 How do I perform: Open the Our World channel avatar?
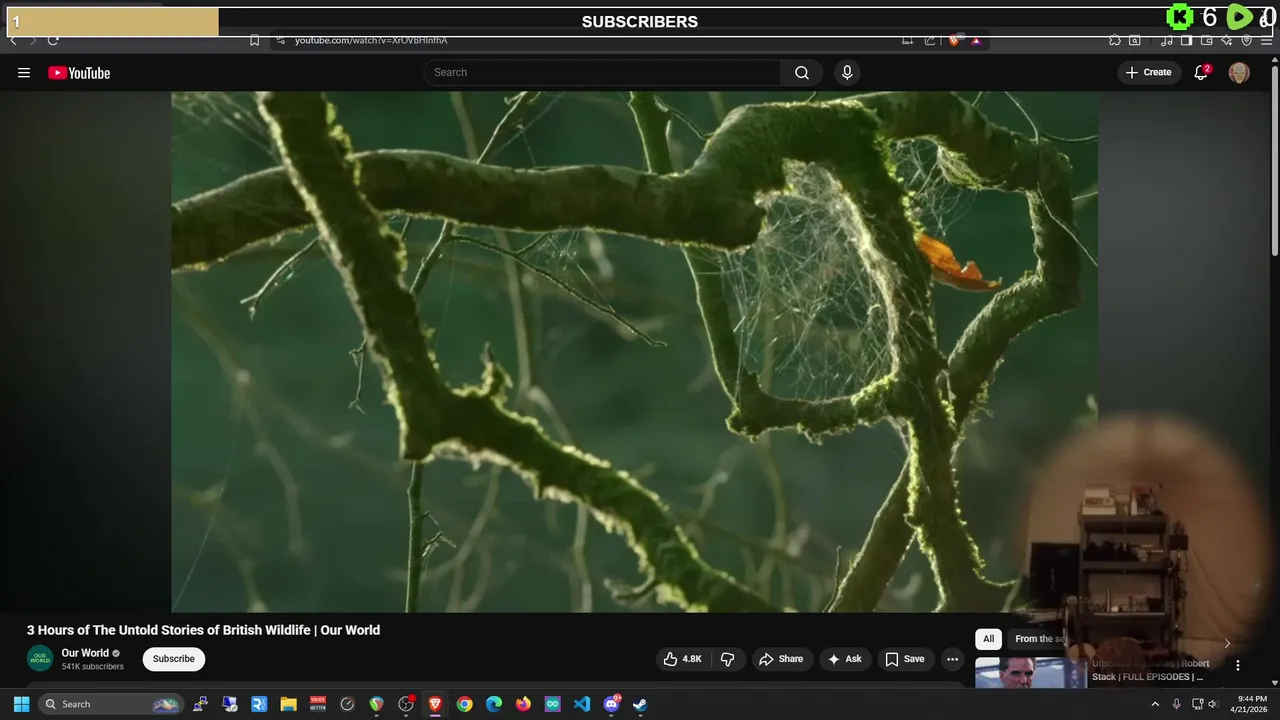pyautogui.click(x=40, y=659)
